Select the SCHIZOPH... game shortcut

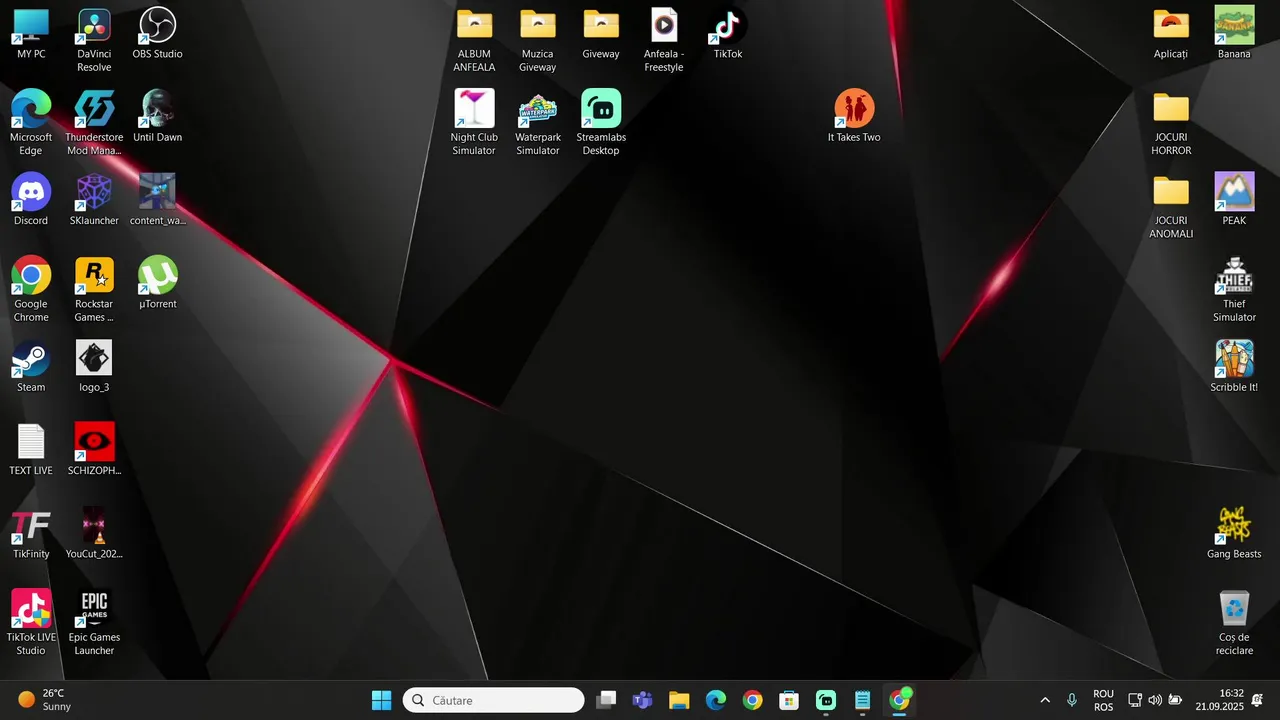(x=94, y=450)
